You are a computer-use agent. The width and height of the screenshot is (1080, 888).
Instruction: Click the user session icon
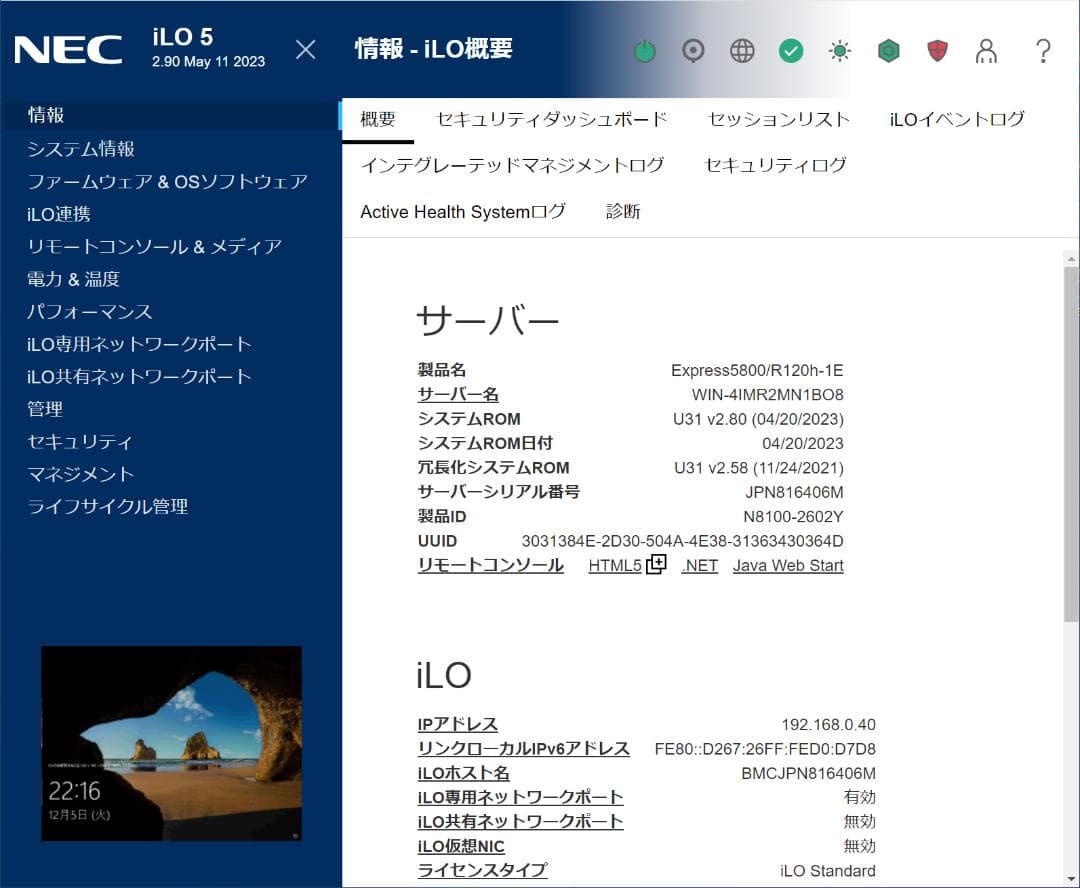coord(987,52)
